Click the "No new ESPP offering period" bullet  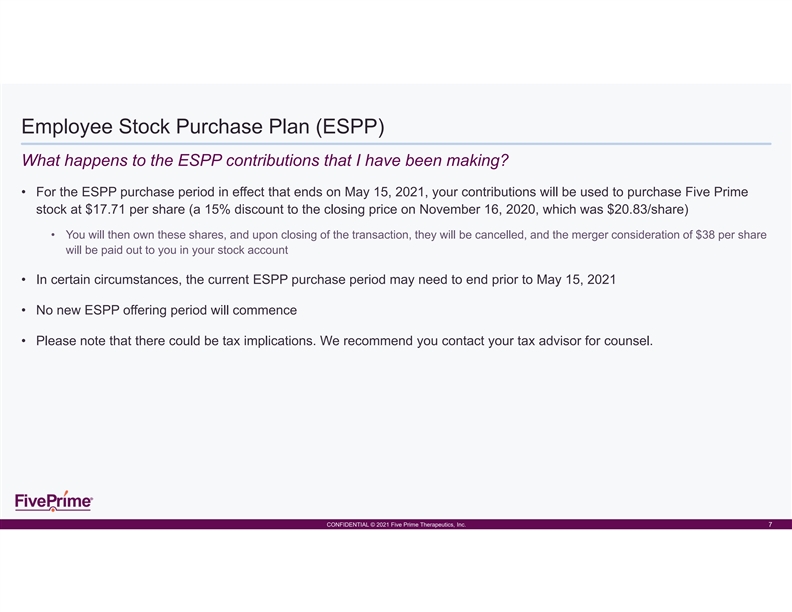pyautogui.click(x=166, y=309)
